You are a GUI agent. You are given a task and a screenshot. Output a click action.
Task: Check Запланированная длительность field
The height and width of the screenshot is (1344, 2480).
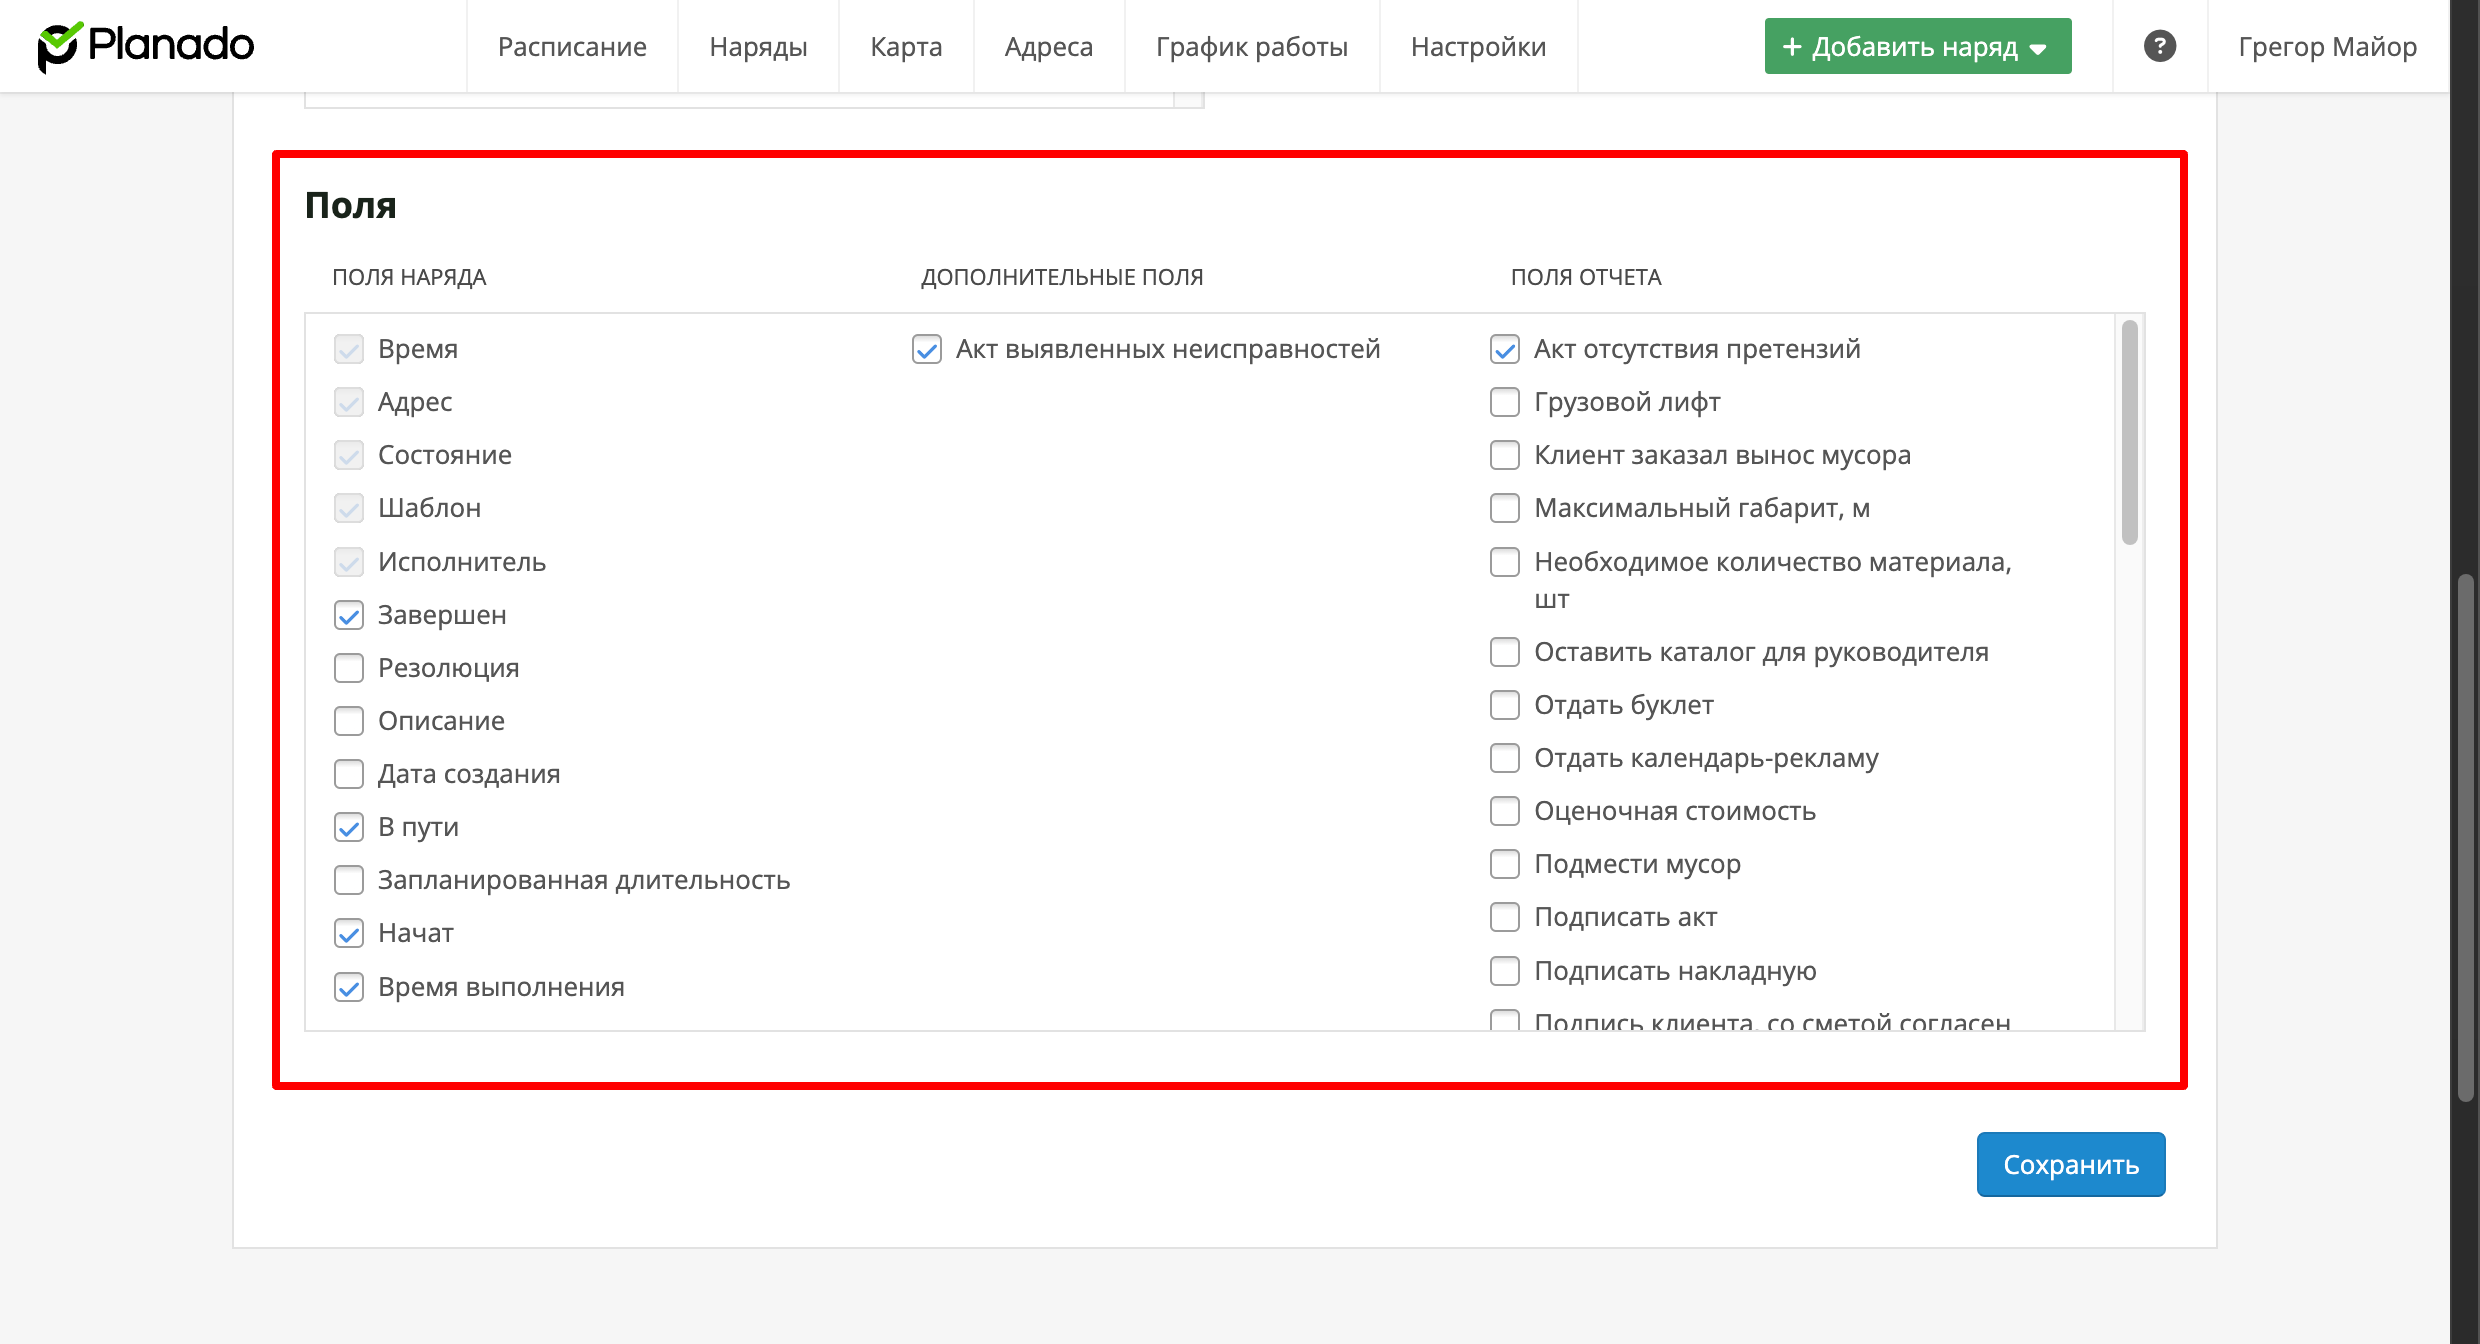tap(349, 880)
